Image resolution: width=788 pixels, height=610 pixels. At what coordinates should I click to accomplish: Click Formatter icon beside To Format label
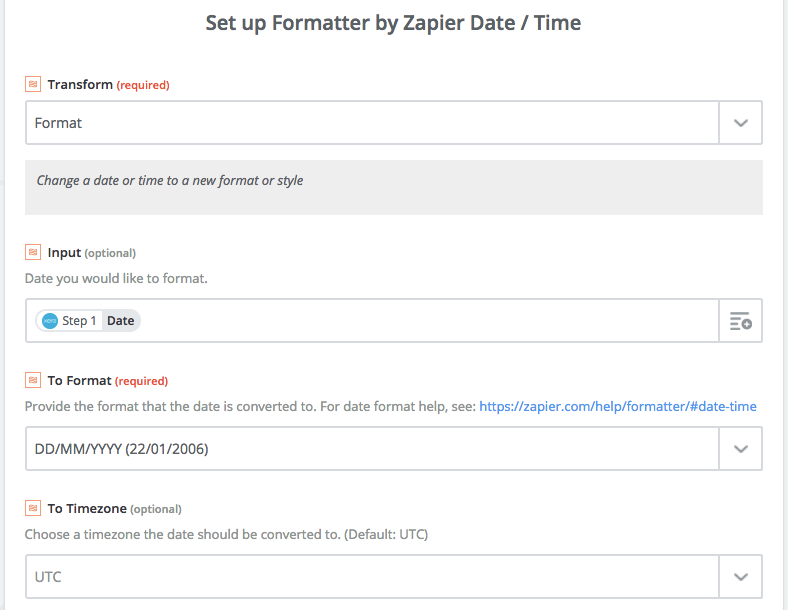[33, 380]
